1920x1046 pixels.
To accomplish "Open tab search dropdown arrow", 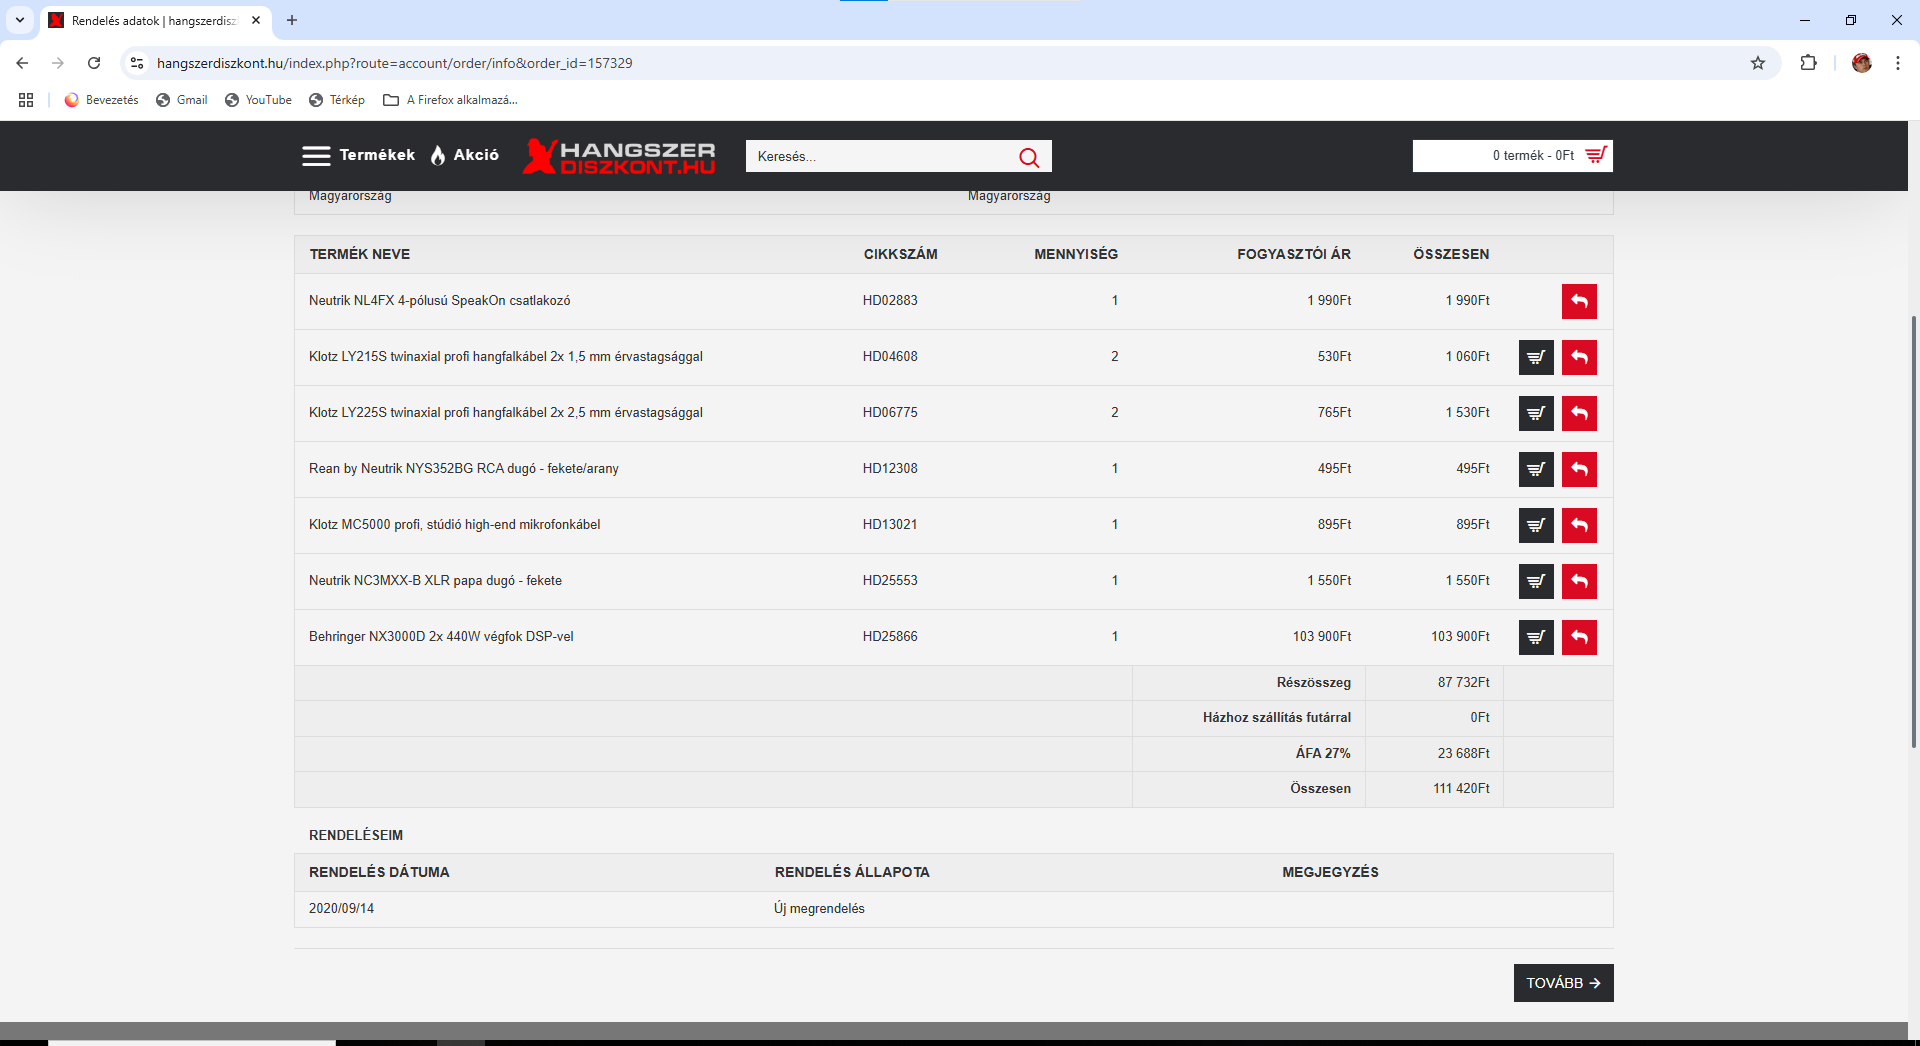I will point(19,20).
